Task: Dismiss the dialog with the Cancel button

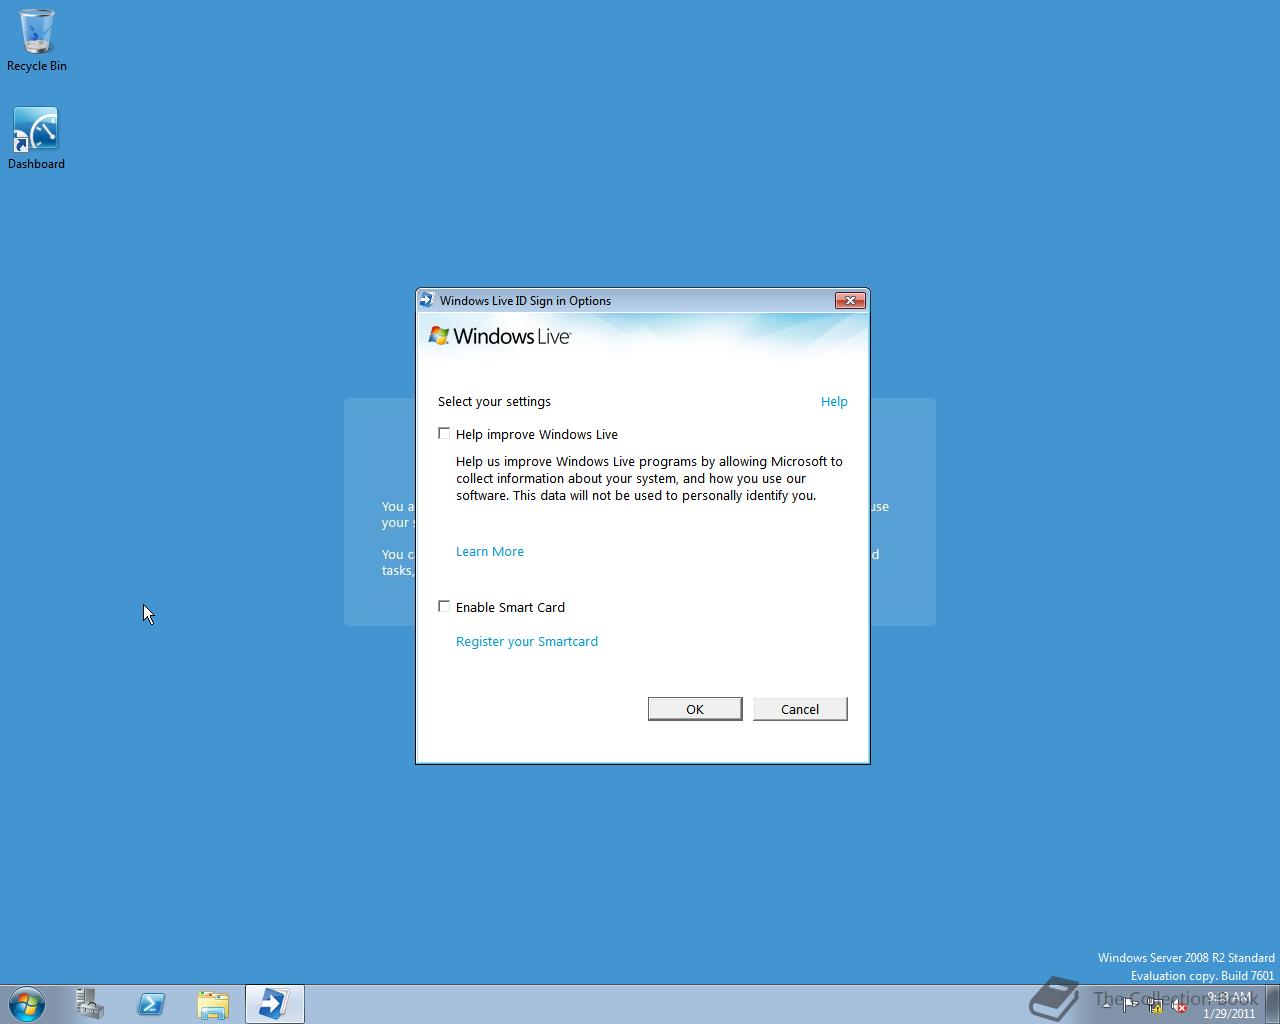Action: pyautogui.click(x=800, y=709)
